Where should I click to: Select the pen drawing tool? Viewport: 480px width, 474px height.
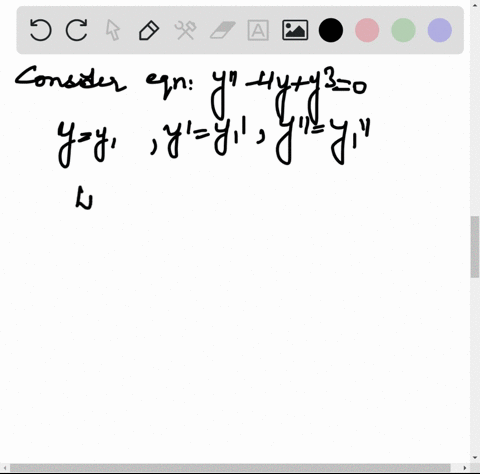pyautogui.click(x=149, y=30)
